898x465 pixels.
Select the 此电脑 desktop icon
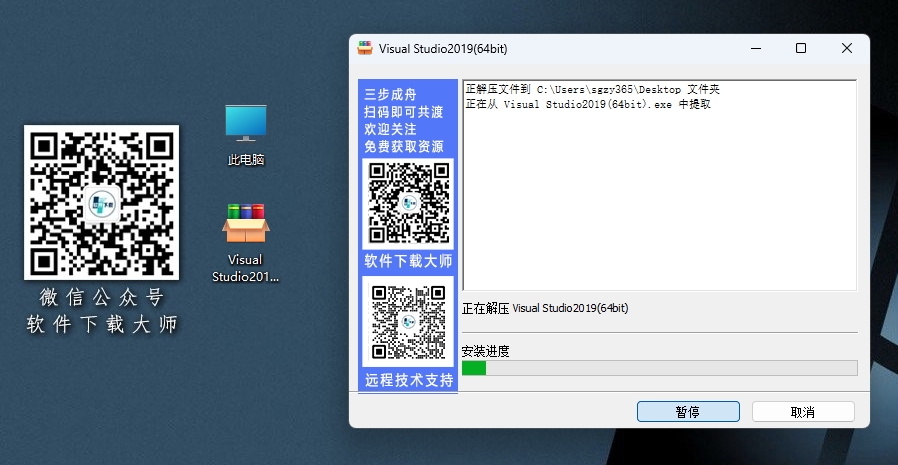(246, 135)
